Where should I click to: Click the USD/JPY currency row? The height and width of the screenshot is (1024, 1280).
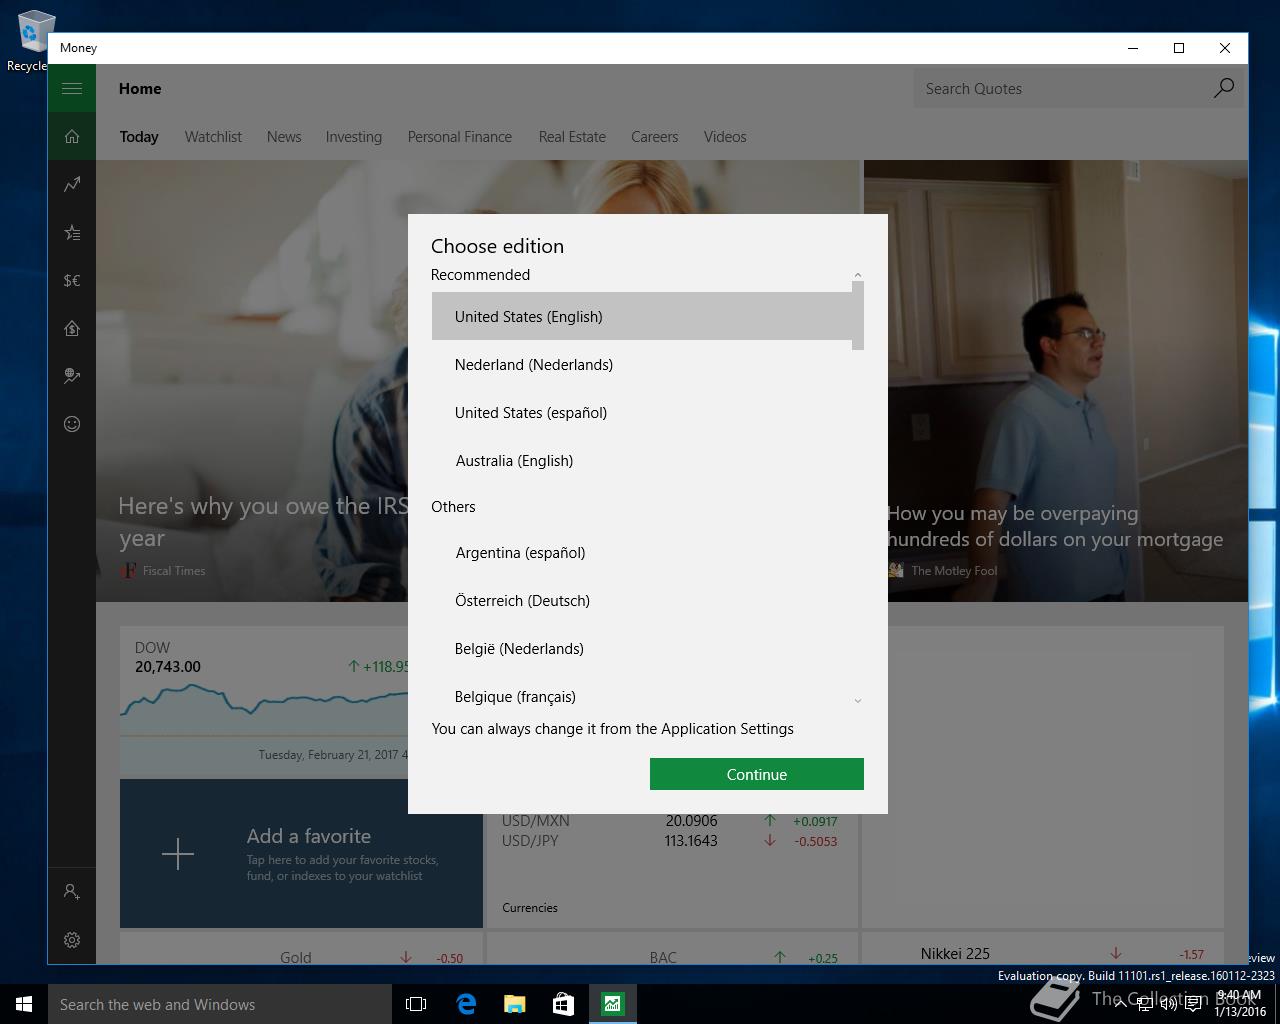pyautogui.click(x=670, y=840)
